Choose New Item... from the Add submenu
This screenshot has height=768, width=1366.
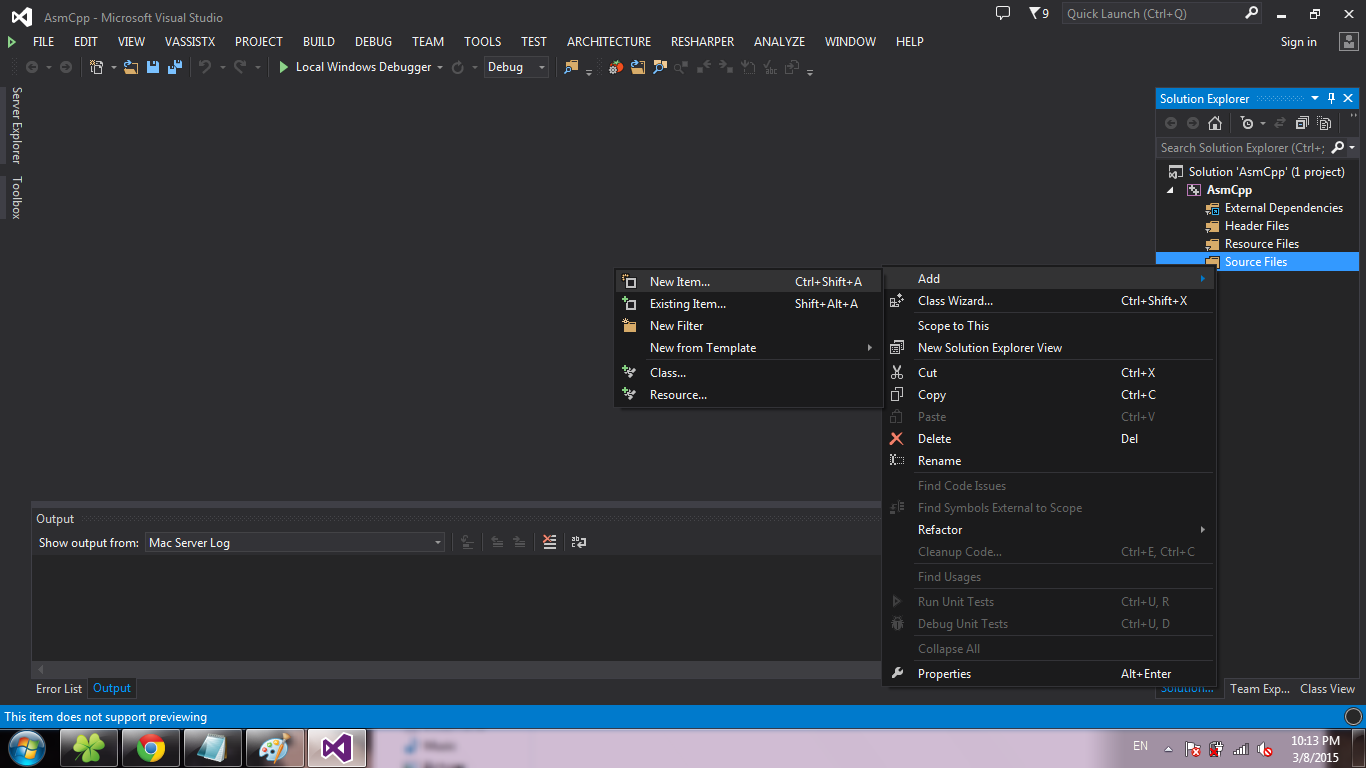pyautogui.click(x=748, y=282)
